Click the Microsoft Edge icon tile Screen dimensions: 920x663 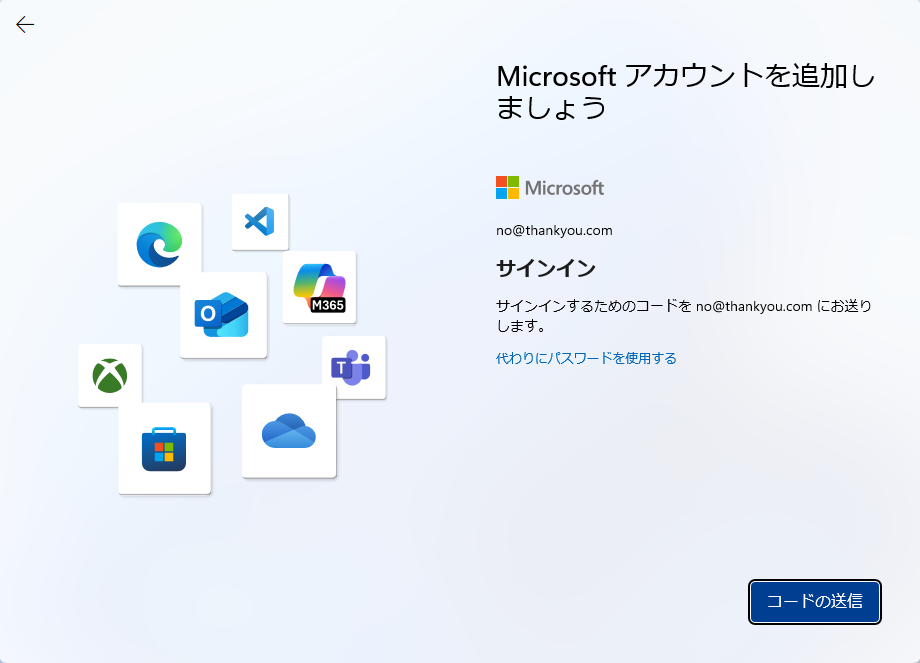click(x=159, y=244)
